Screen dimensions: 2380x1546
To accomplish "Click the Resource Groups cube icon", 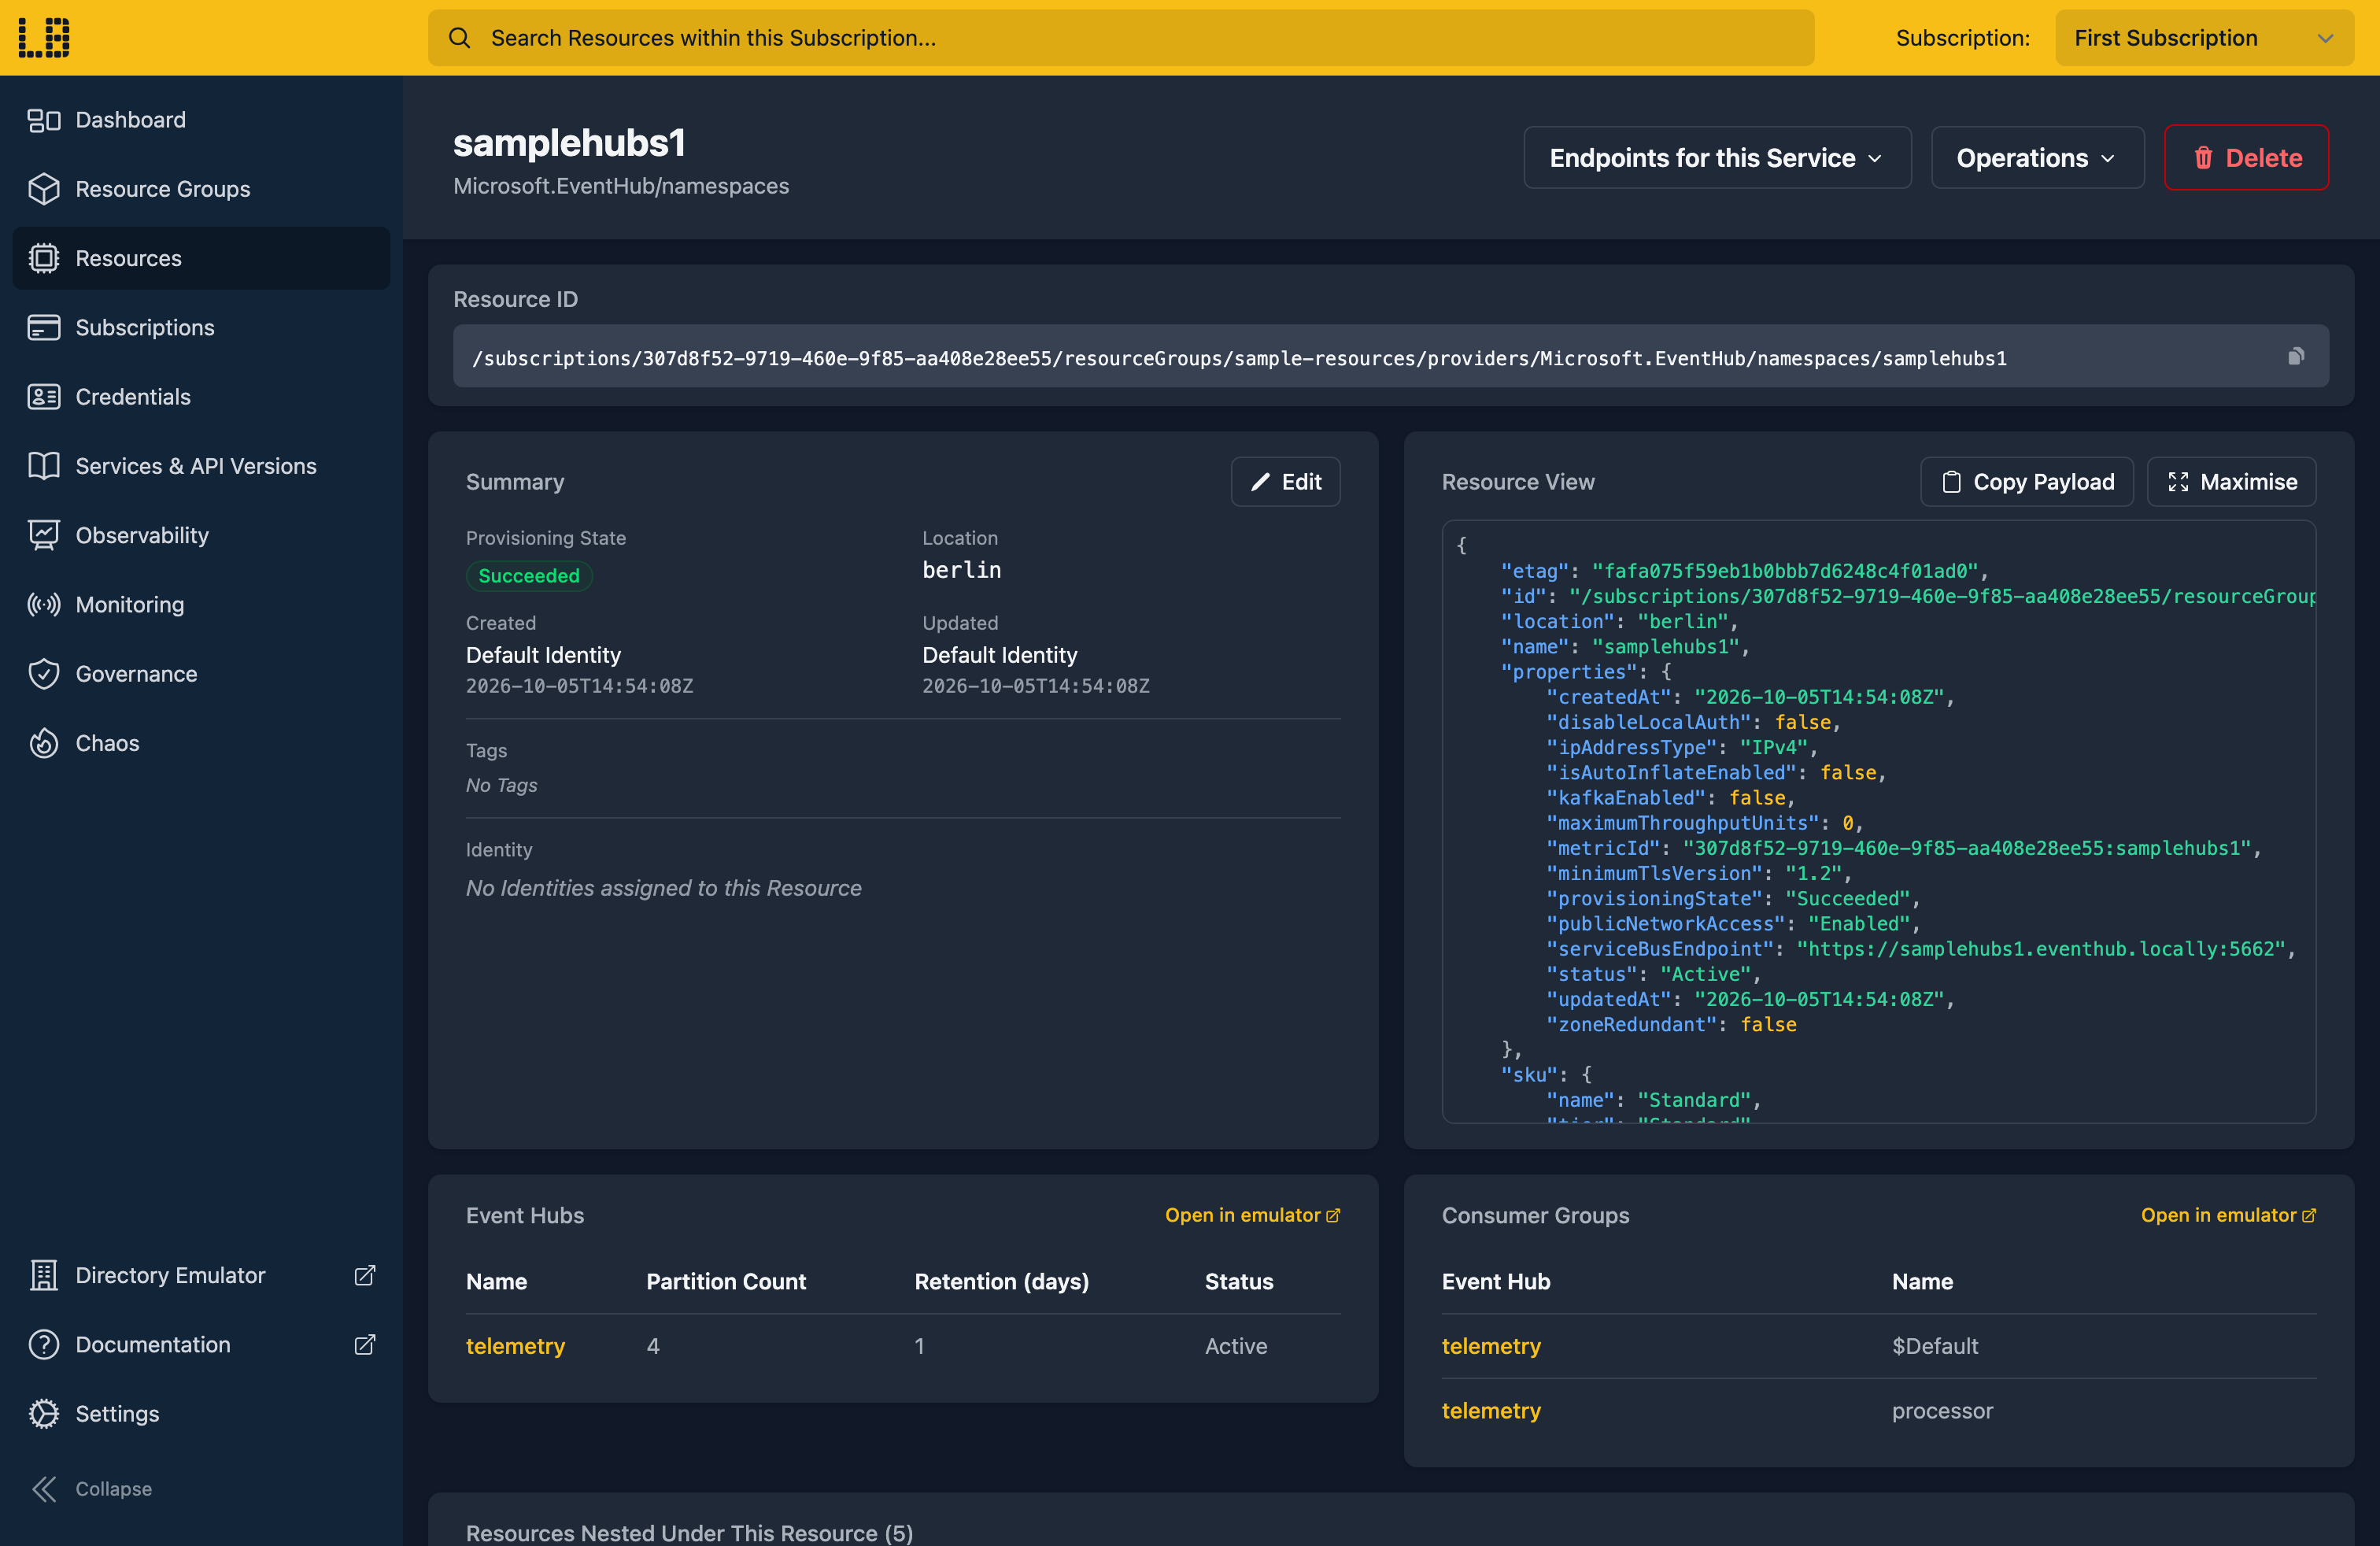I will coord(43,189).
